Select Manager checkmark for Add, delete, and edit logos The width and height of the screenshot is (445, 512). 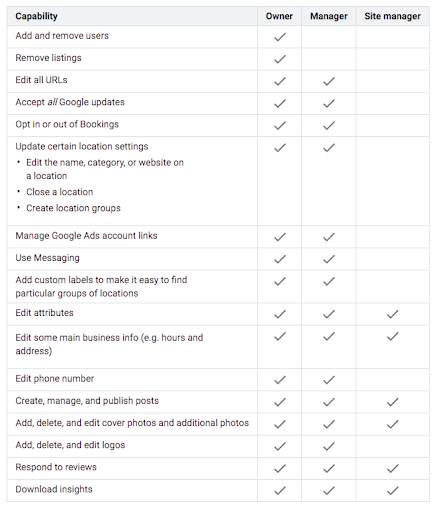click(x=329, y=446)
